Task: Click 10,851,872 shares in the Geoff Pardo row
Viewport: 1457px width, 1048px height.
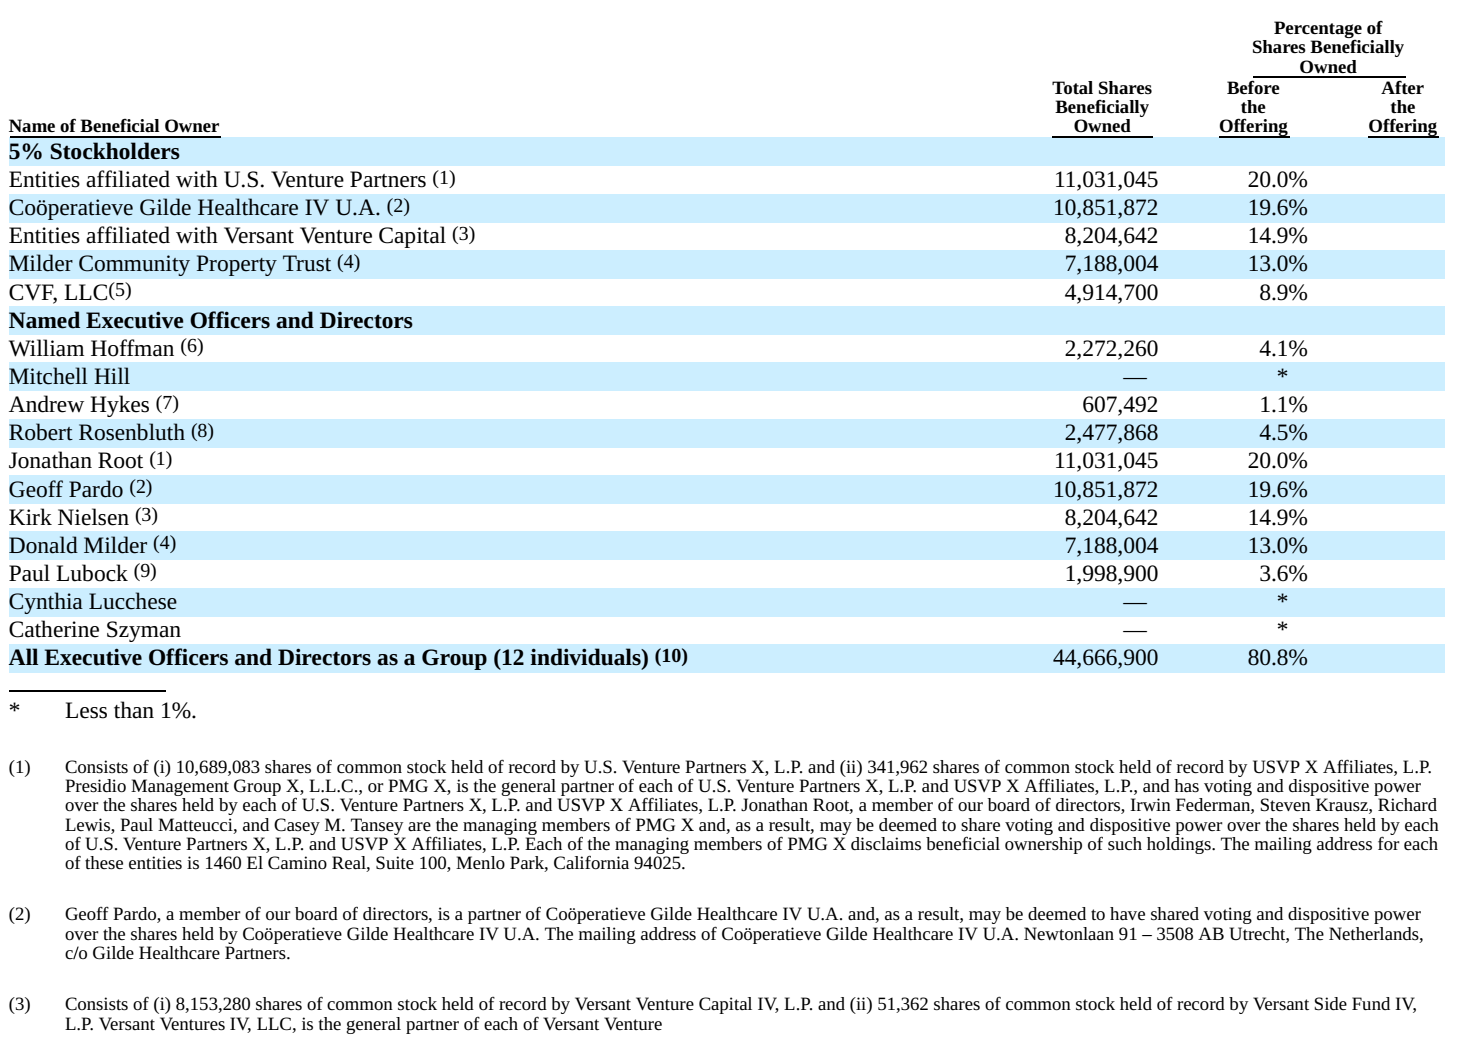Action: [1106, 490]
